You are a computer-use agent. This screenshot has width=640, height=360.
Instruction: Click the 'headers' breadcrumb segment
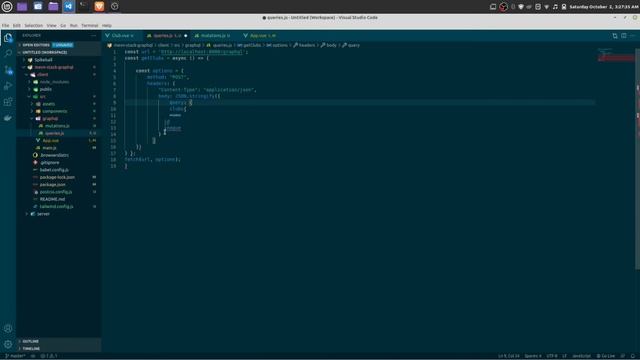[x=304, y=45]
